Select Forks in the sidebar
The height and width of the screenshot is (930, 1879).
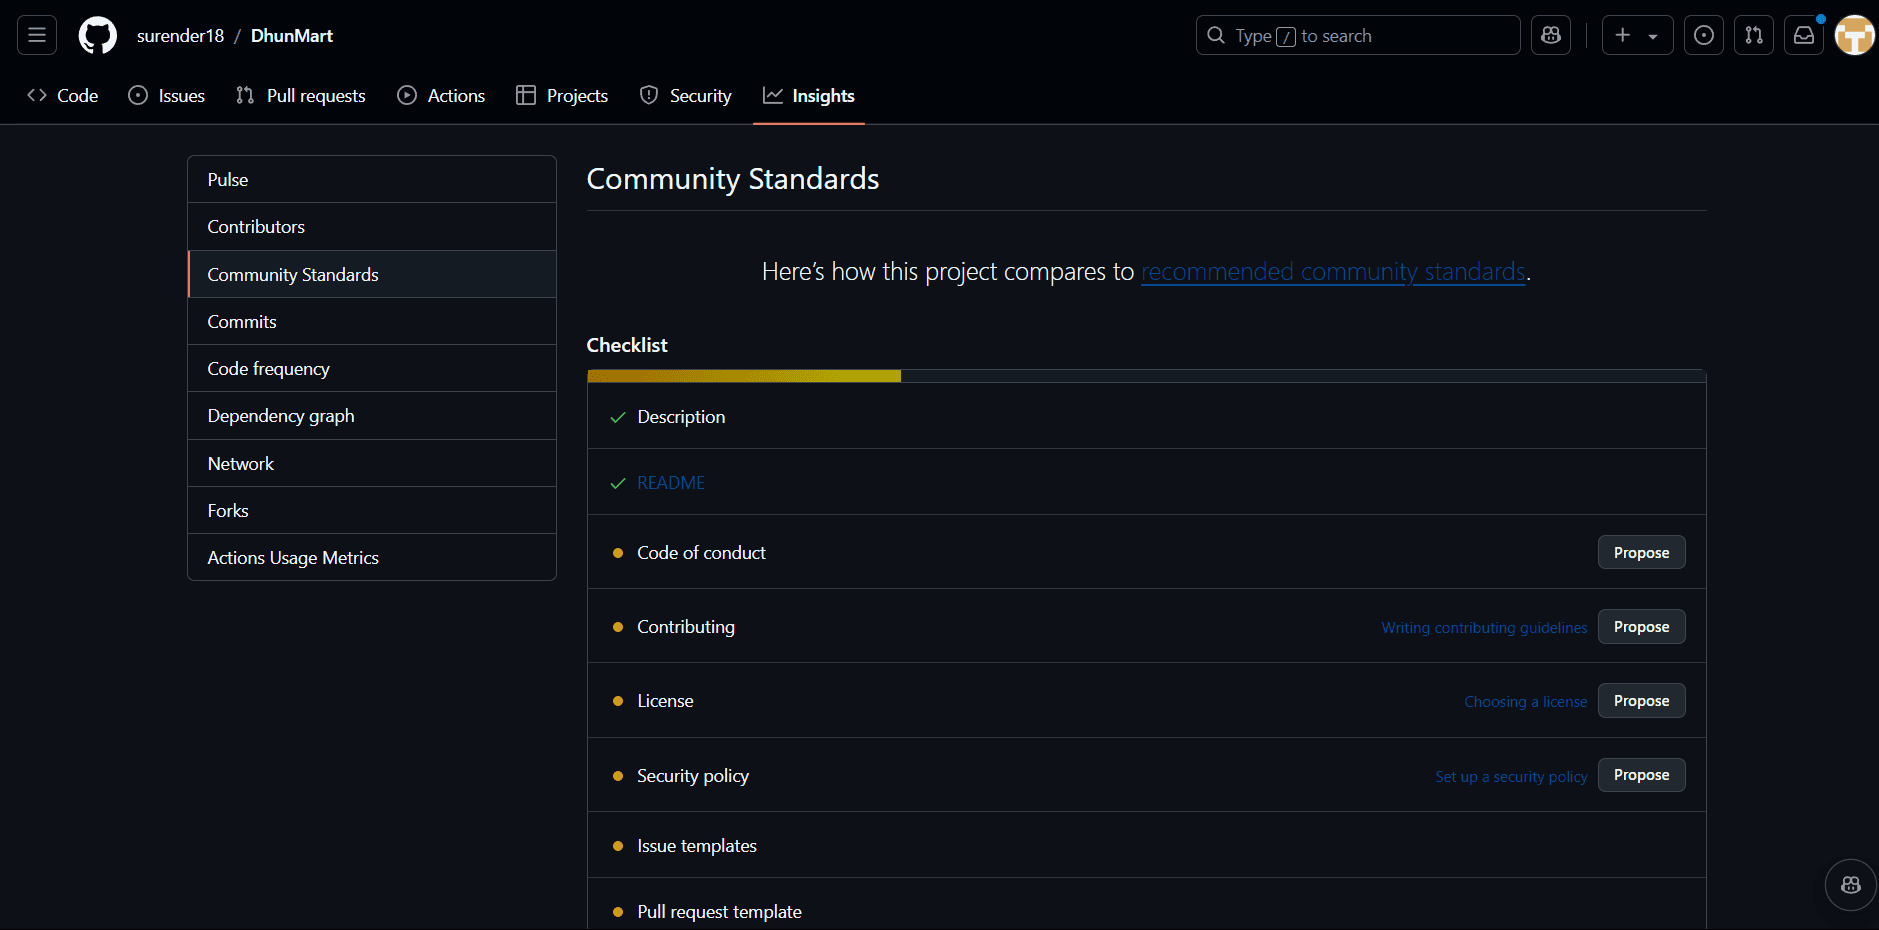(x=372, y=511)
